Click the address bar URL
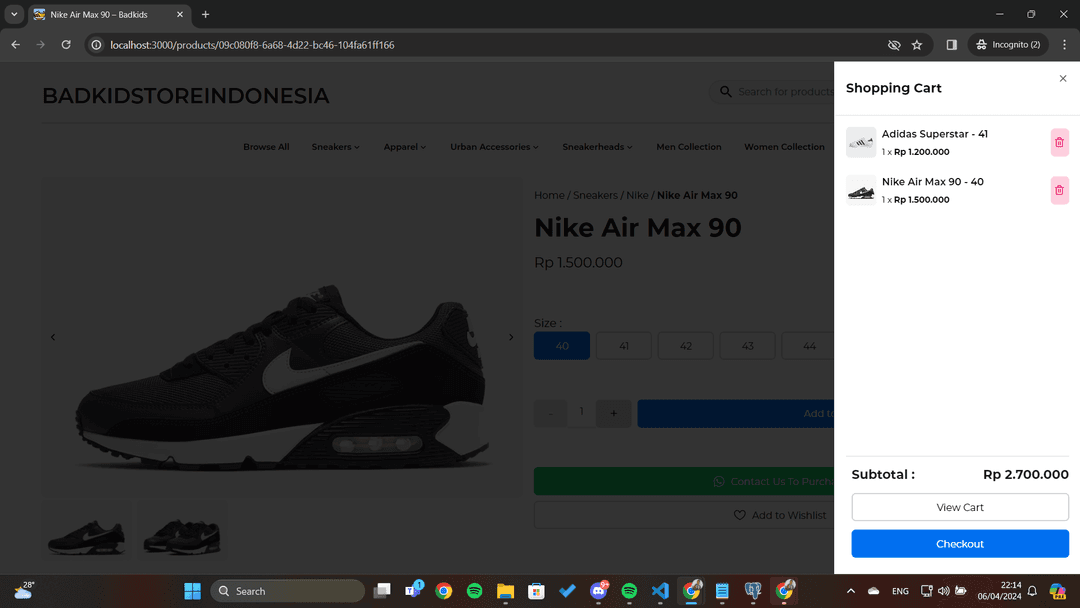1080x608 pixels. [252, 45]
